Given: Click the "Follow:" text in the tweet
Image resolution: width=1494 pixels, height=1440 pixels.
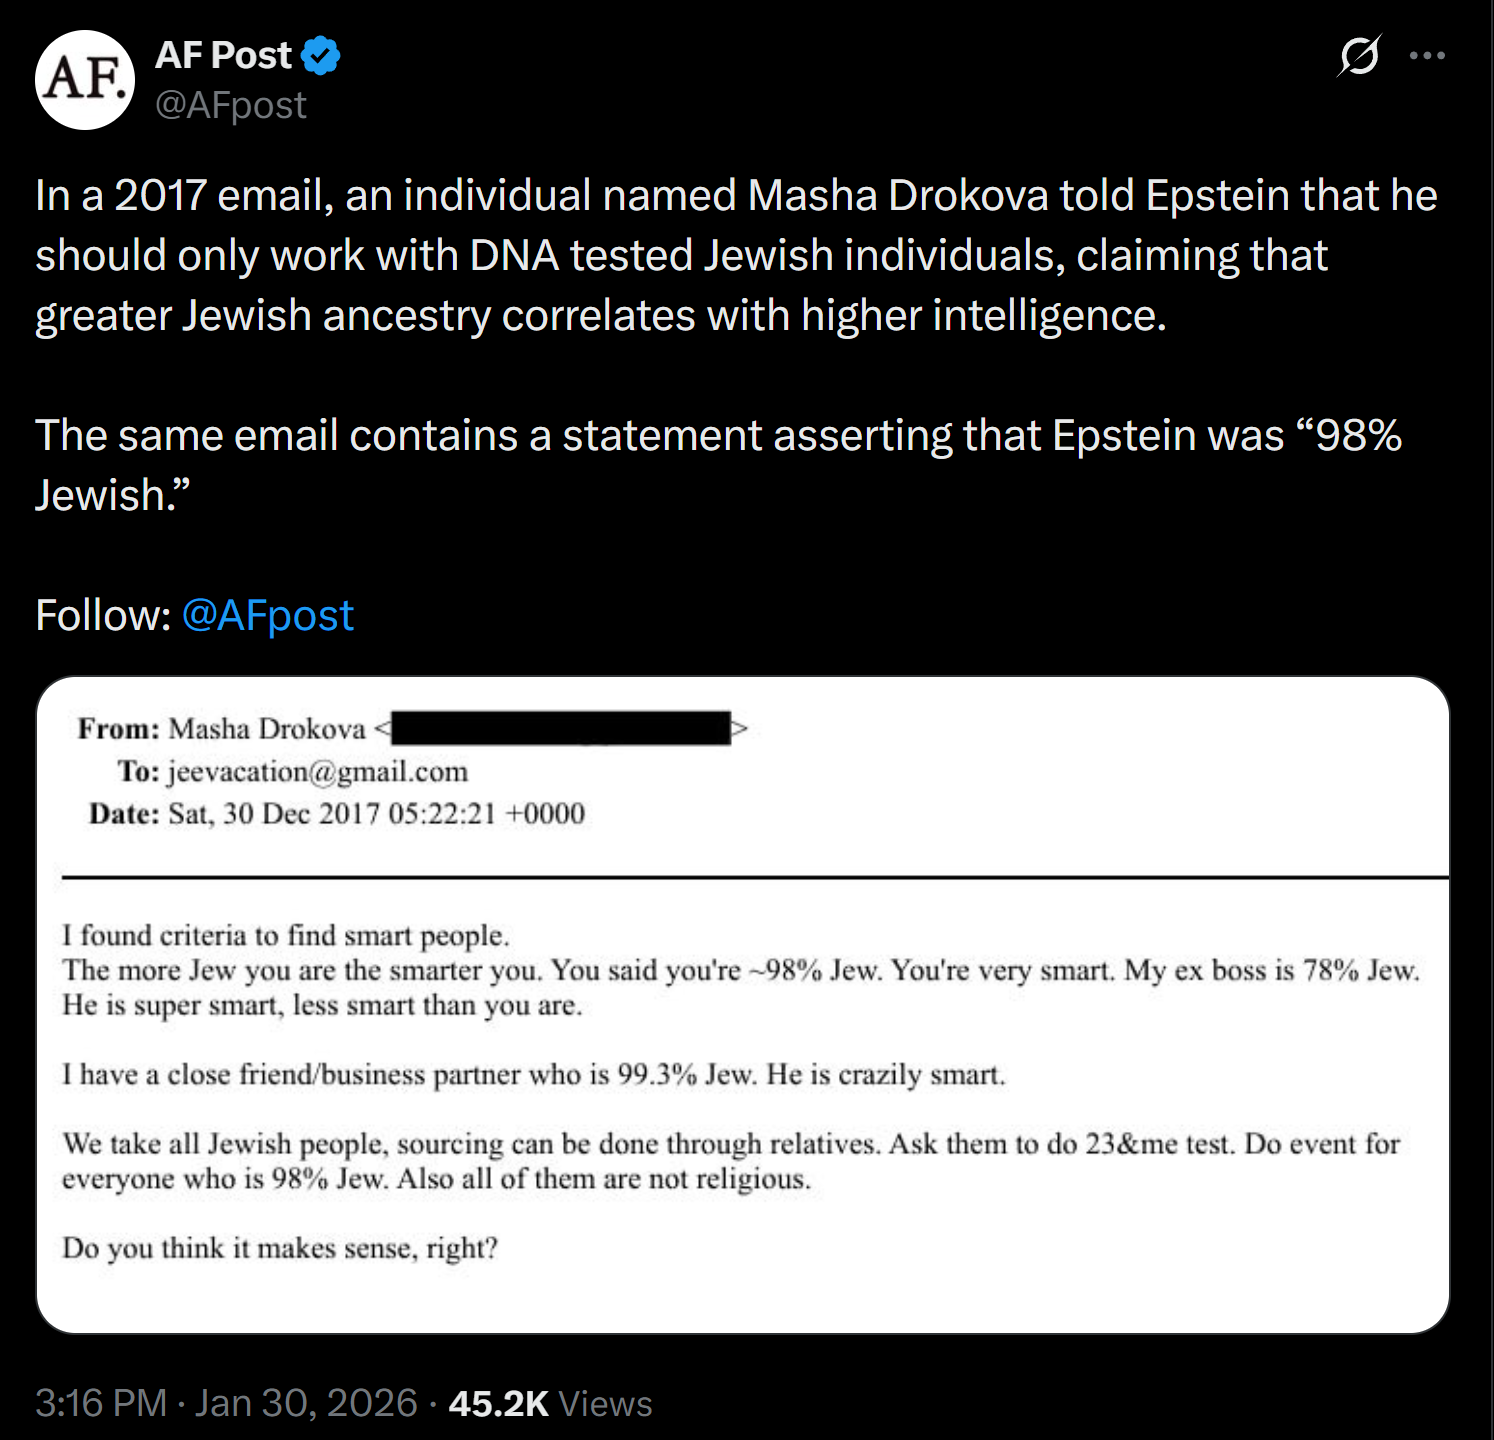Looking at the screenshot, I should tap(103, 615).
